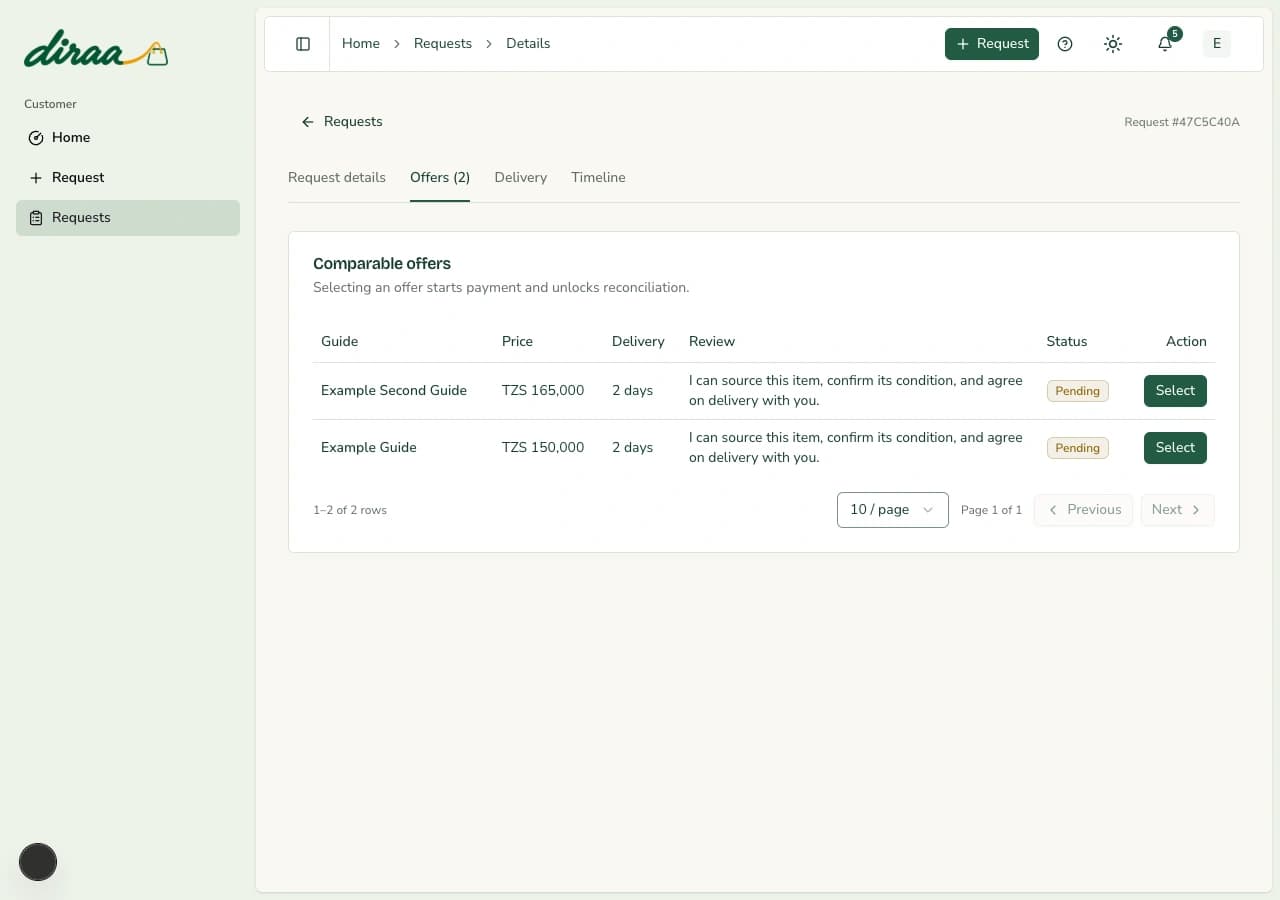This screenshot has width=1280, height=900.
Task: Select the Example Guide offer
Action: click(x=1175, y=448)
